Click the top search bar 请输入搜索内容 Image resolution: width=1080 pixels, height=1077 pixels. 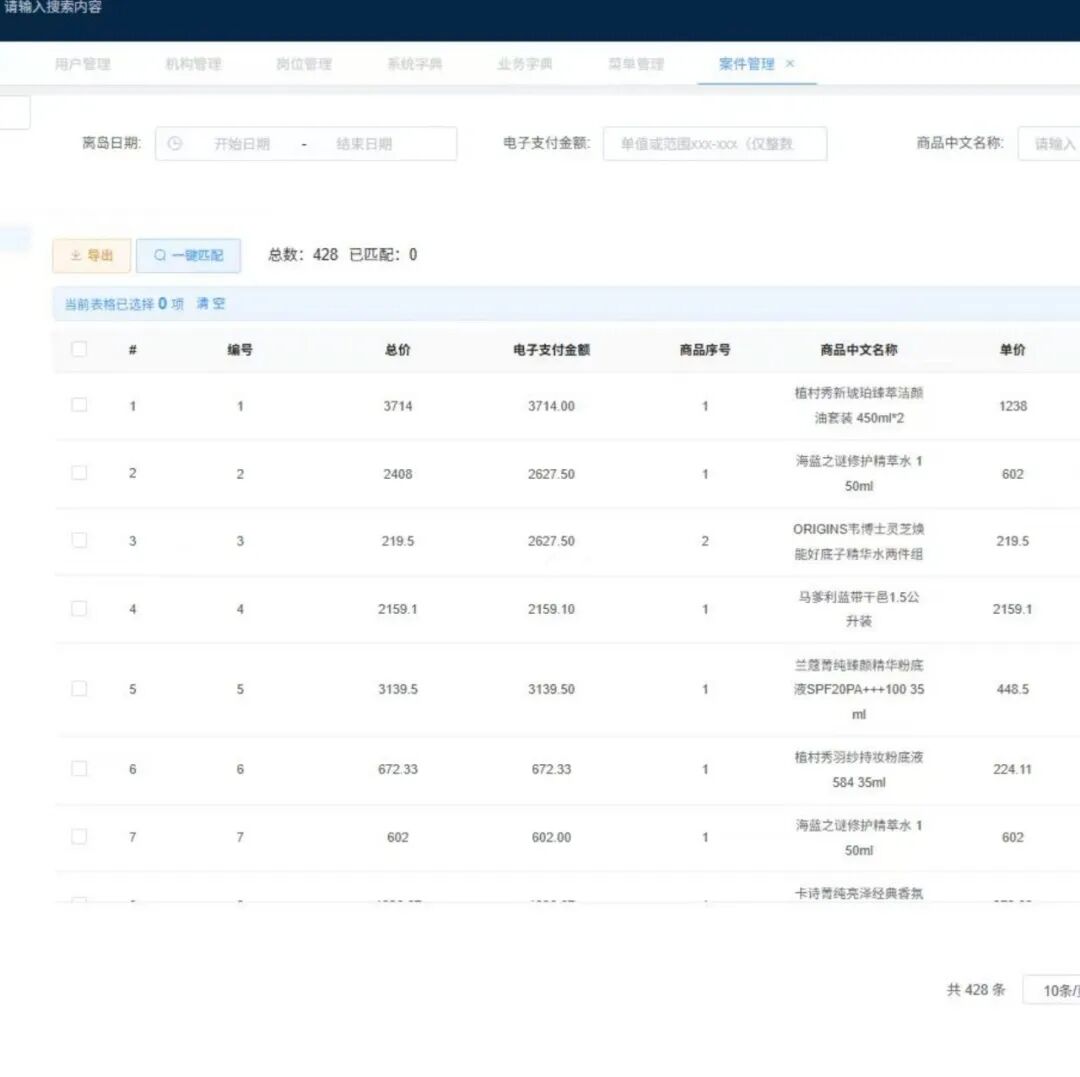coord(55,8)
